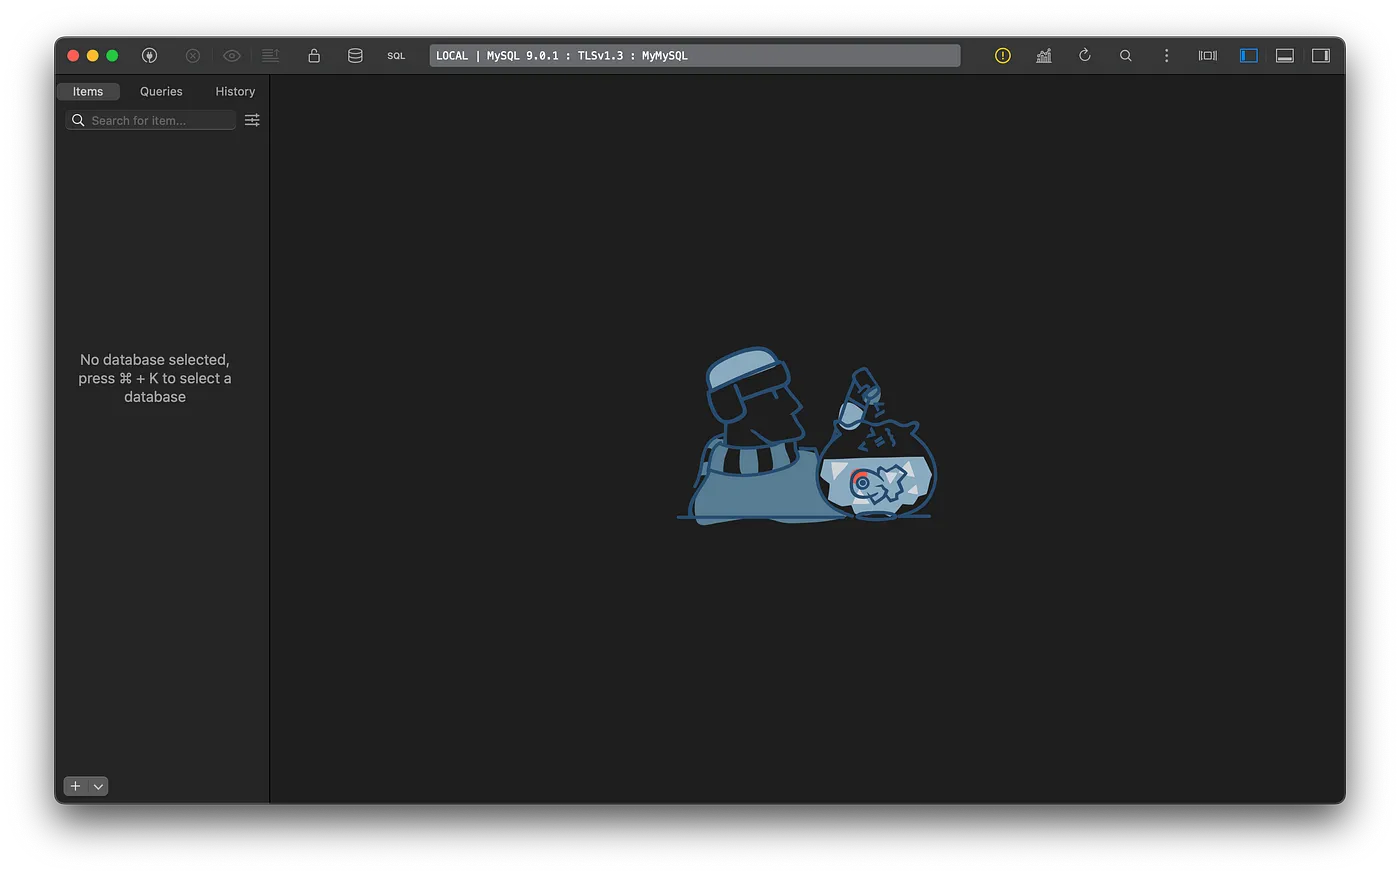Click the toolbar magnifier search icon
This screenshot has width=1400, height=876.
[1126, 56]
